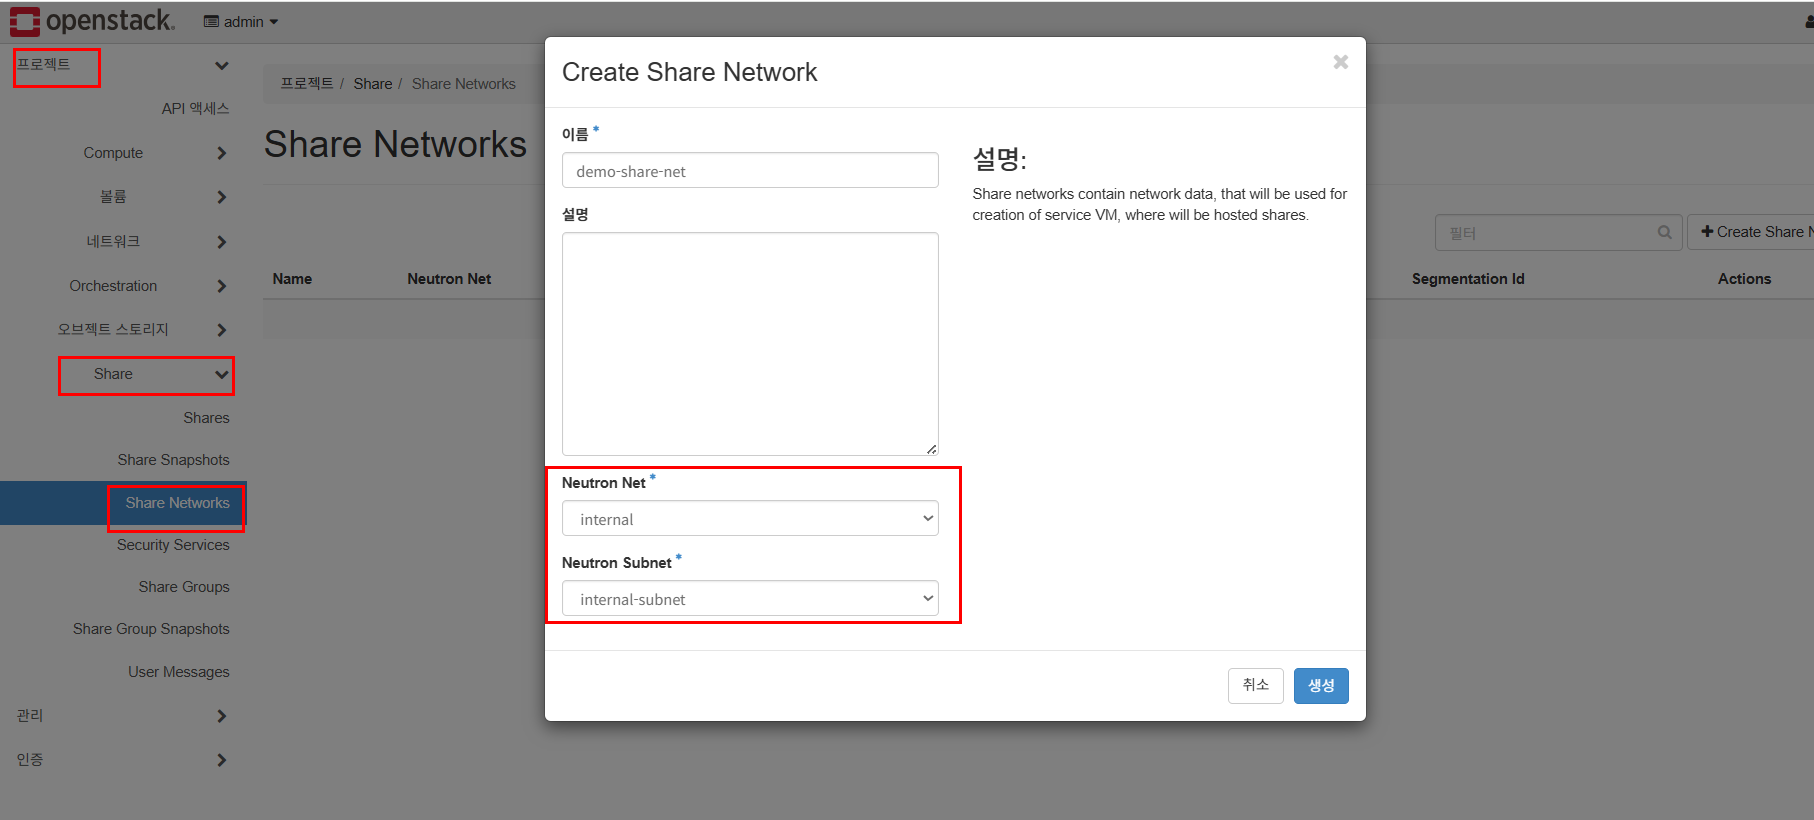Screen dimensions: 1814x820
Task: Open the Shares page
Action: click(x=206, y=418)
